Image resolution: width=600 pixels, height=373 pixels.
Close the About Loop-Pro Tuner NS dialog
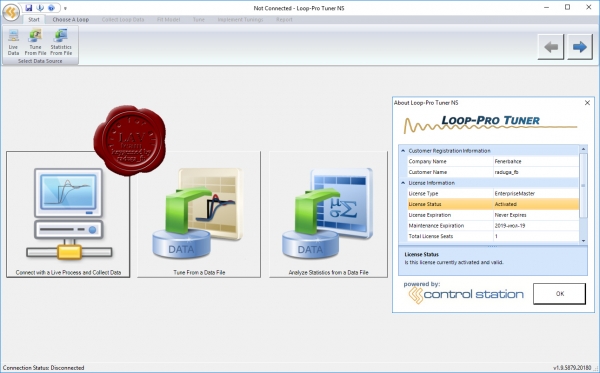click(587, 103)
